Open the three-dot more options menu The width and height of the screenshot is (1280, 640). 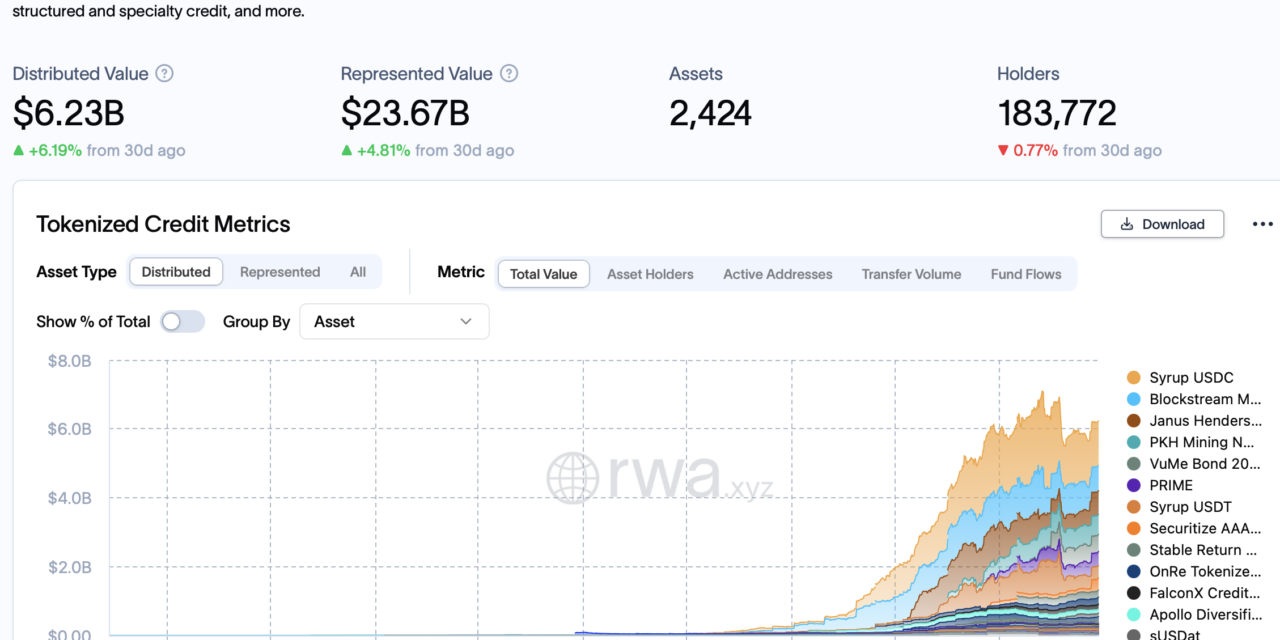point(1262,224)
